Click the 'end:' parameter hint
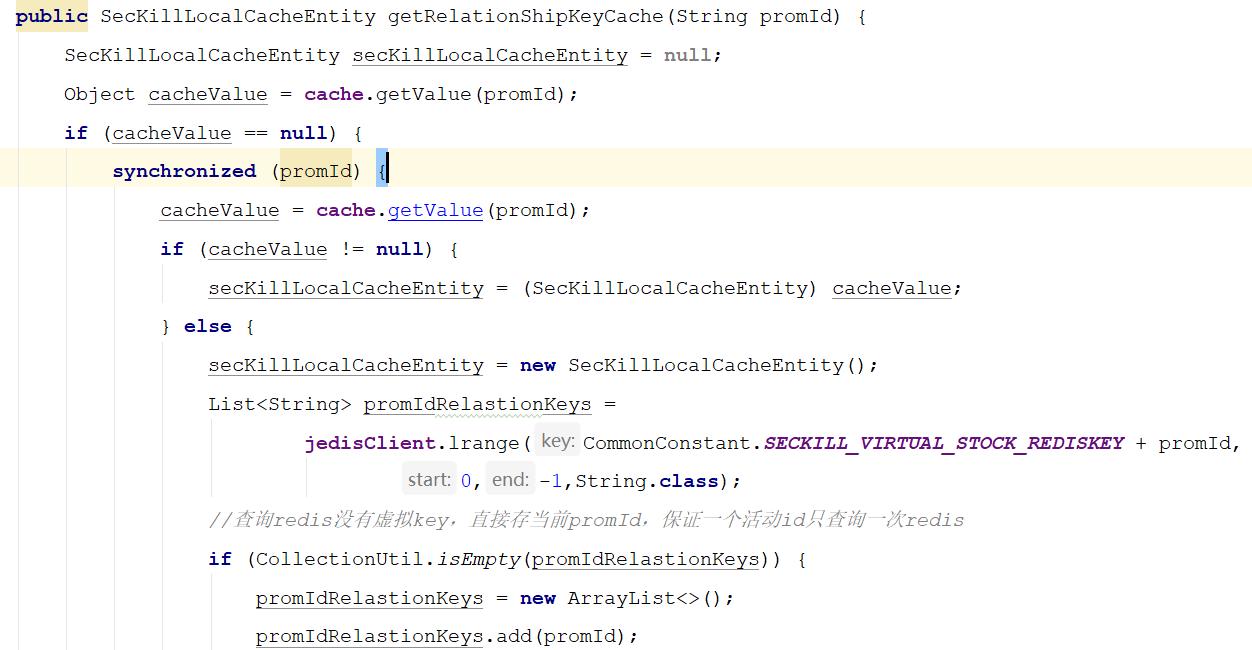The width and height of the screenshot is (1252, 650). pos(510,480)
